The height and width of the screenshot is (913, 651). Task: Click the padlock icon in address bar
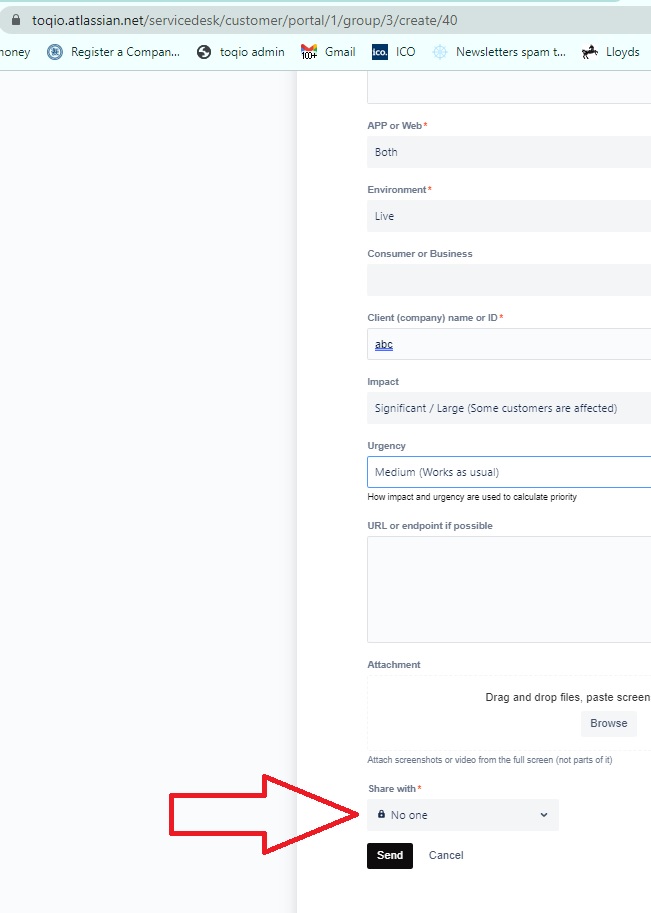point(16,20)
